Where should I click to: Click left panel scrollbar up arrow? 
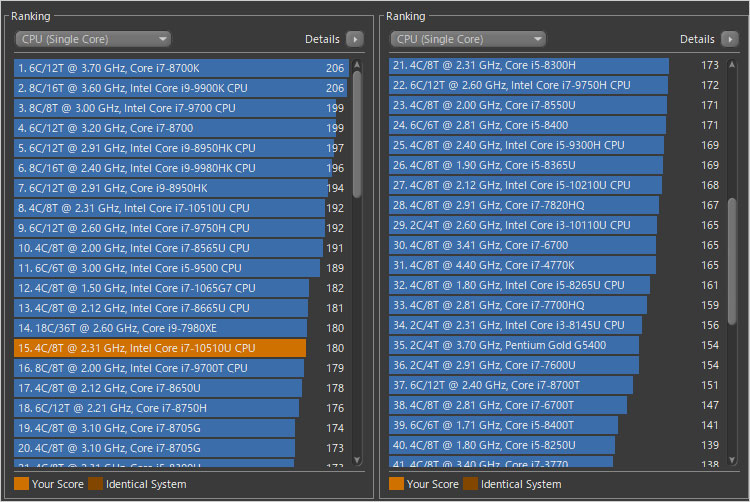coord(357,65)
